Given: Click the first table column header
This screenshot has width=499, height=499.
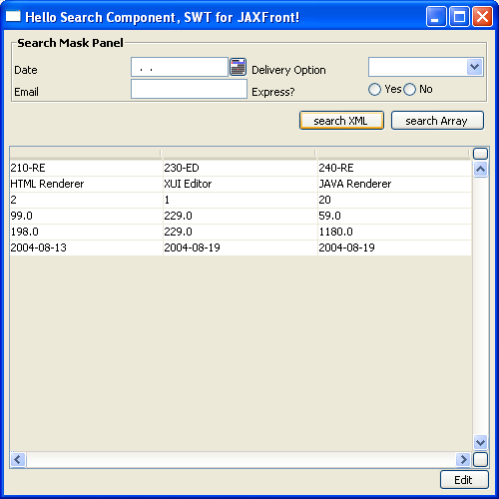Looking at the screenshot, I should tap(85, 153).
